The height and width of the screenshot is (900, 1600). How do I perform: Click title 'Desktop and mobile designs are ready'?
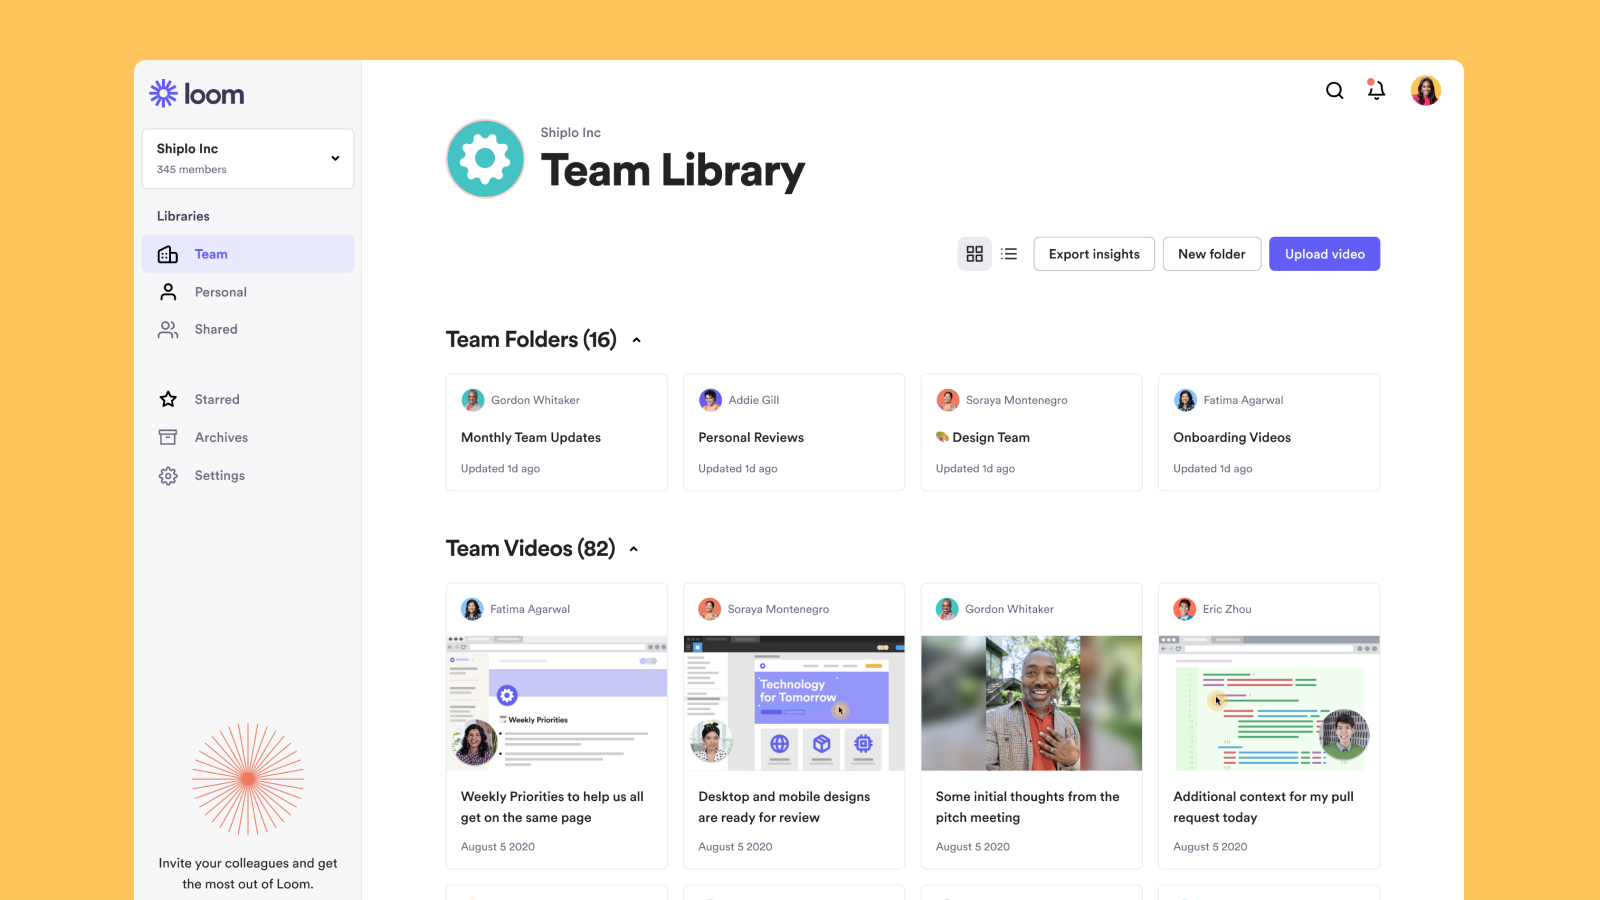pyautogui.click(x=784, y=807)
